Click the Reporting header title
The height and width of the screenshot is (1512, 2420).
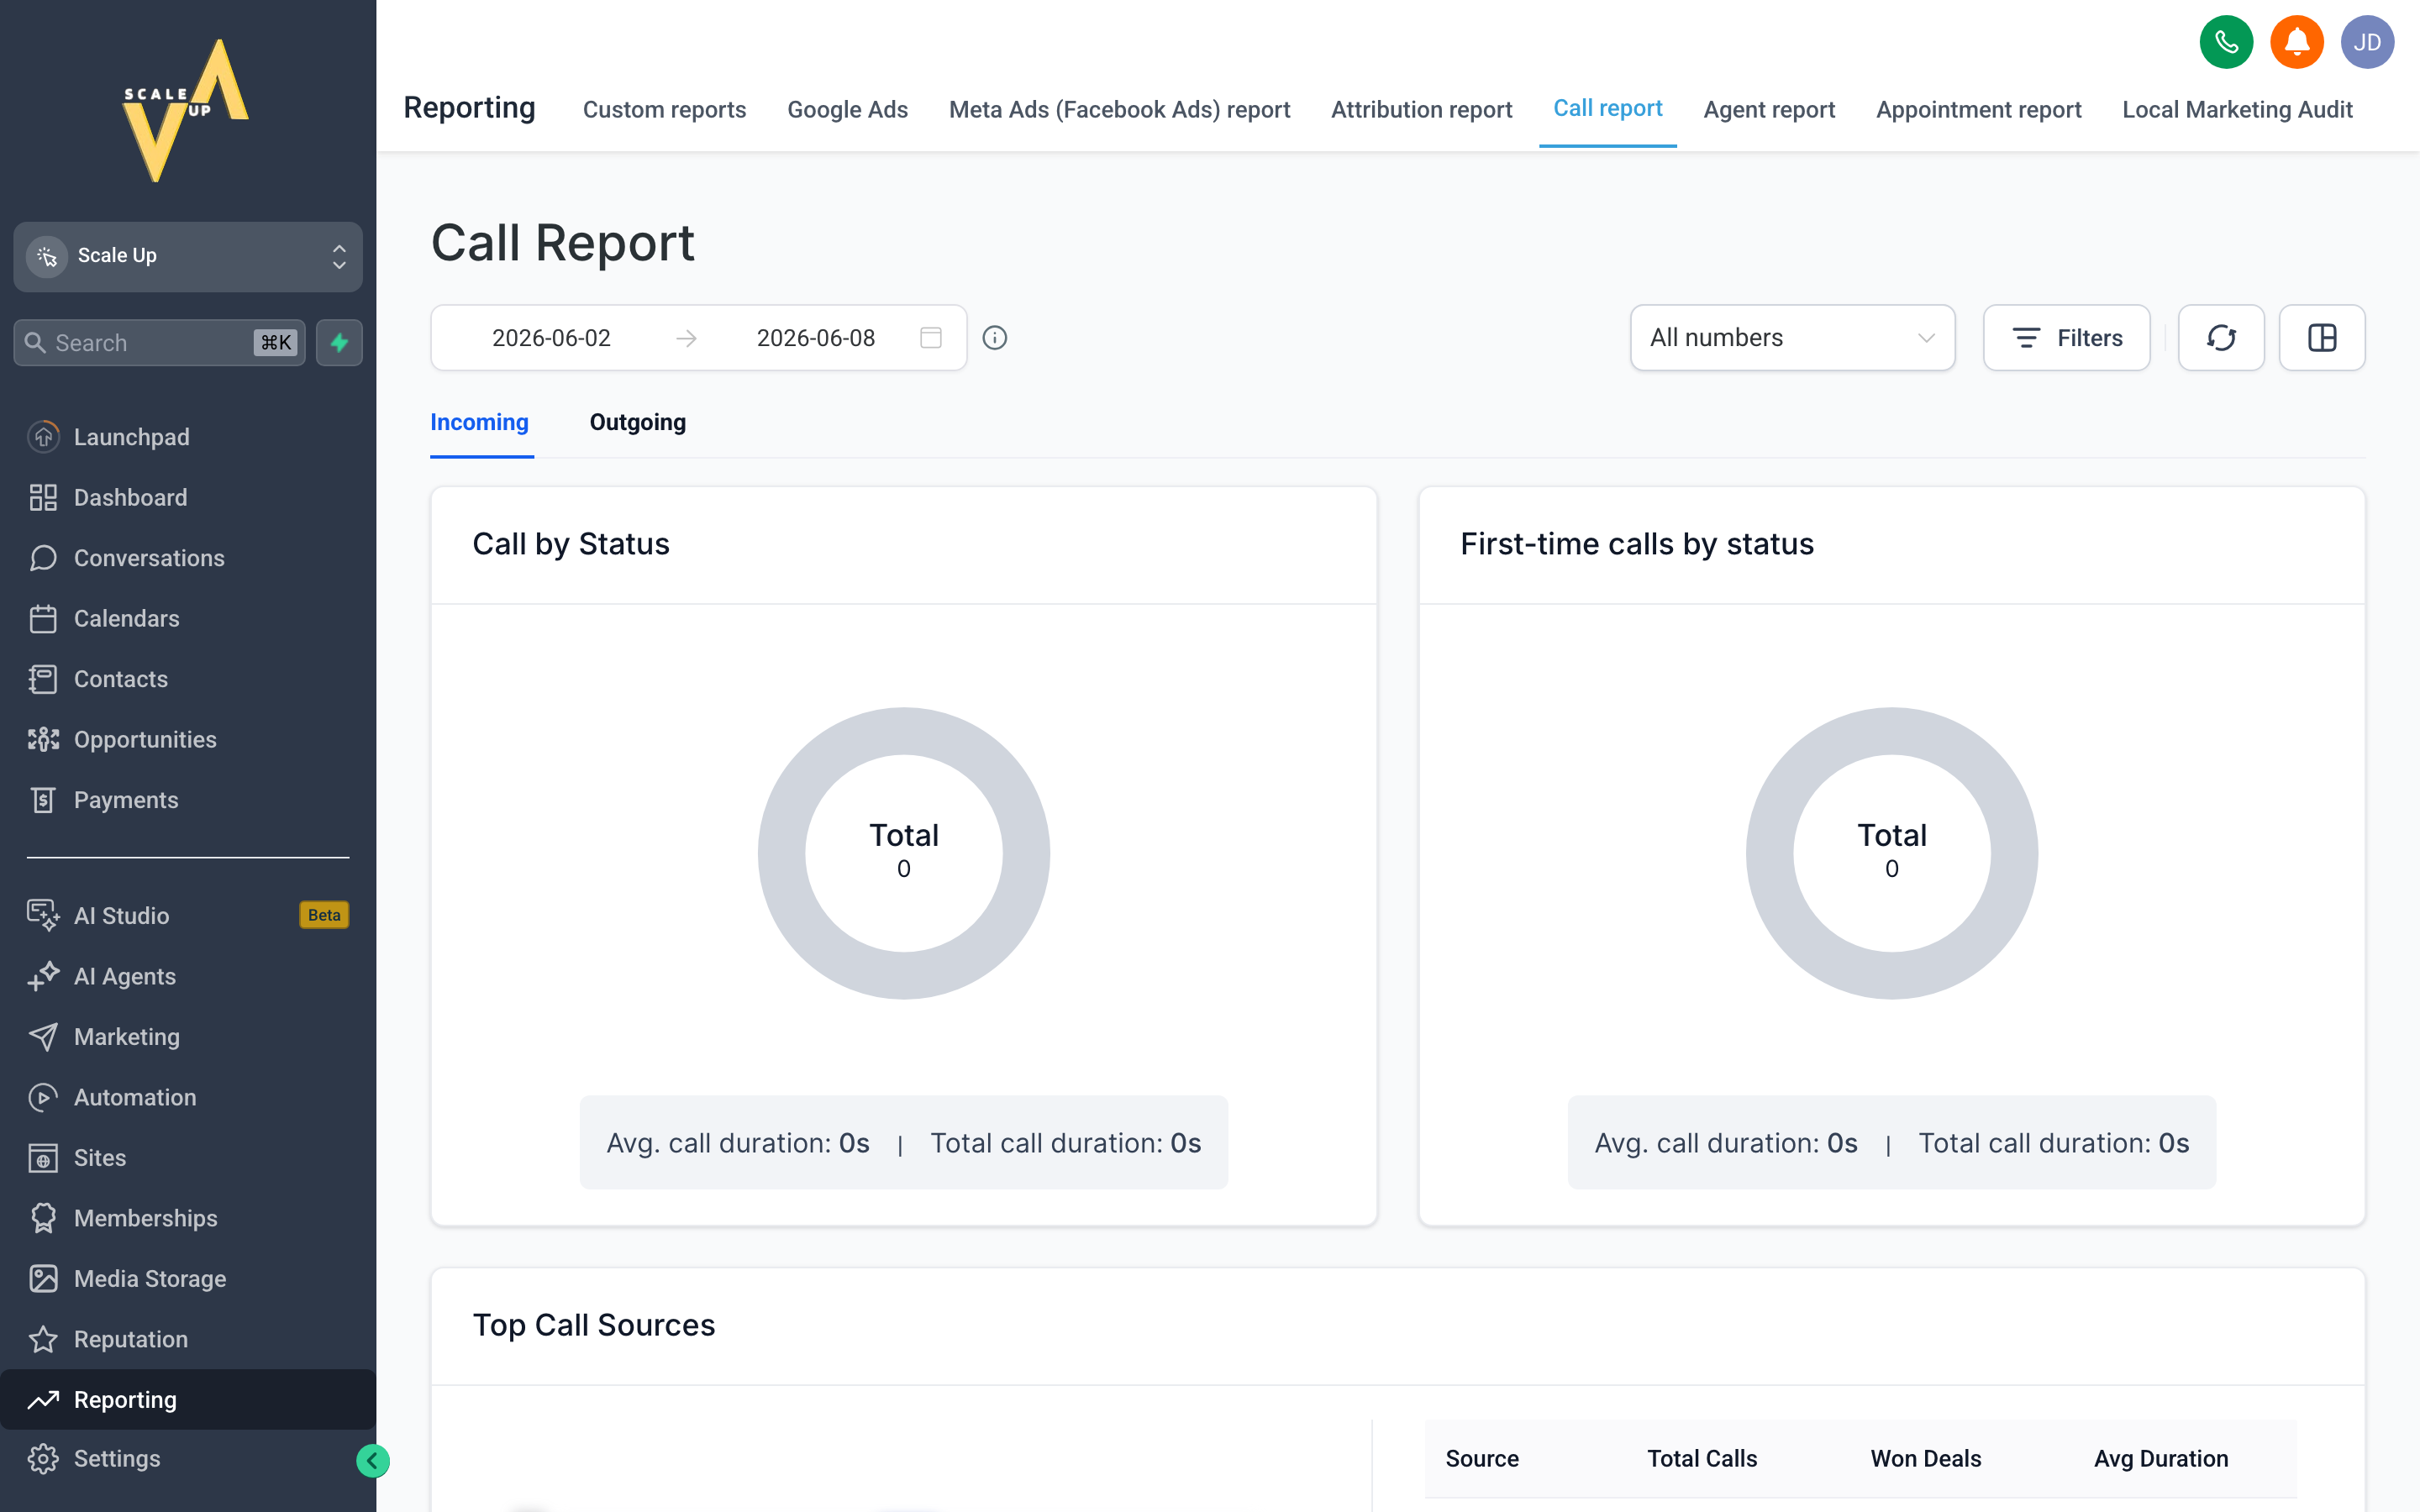(x=469, y=107)
